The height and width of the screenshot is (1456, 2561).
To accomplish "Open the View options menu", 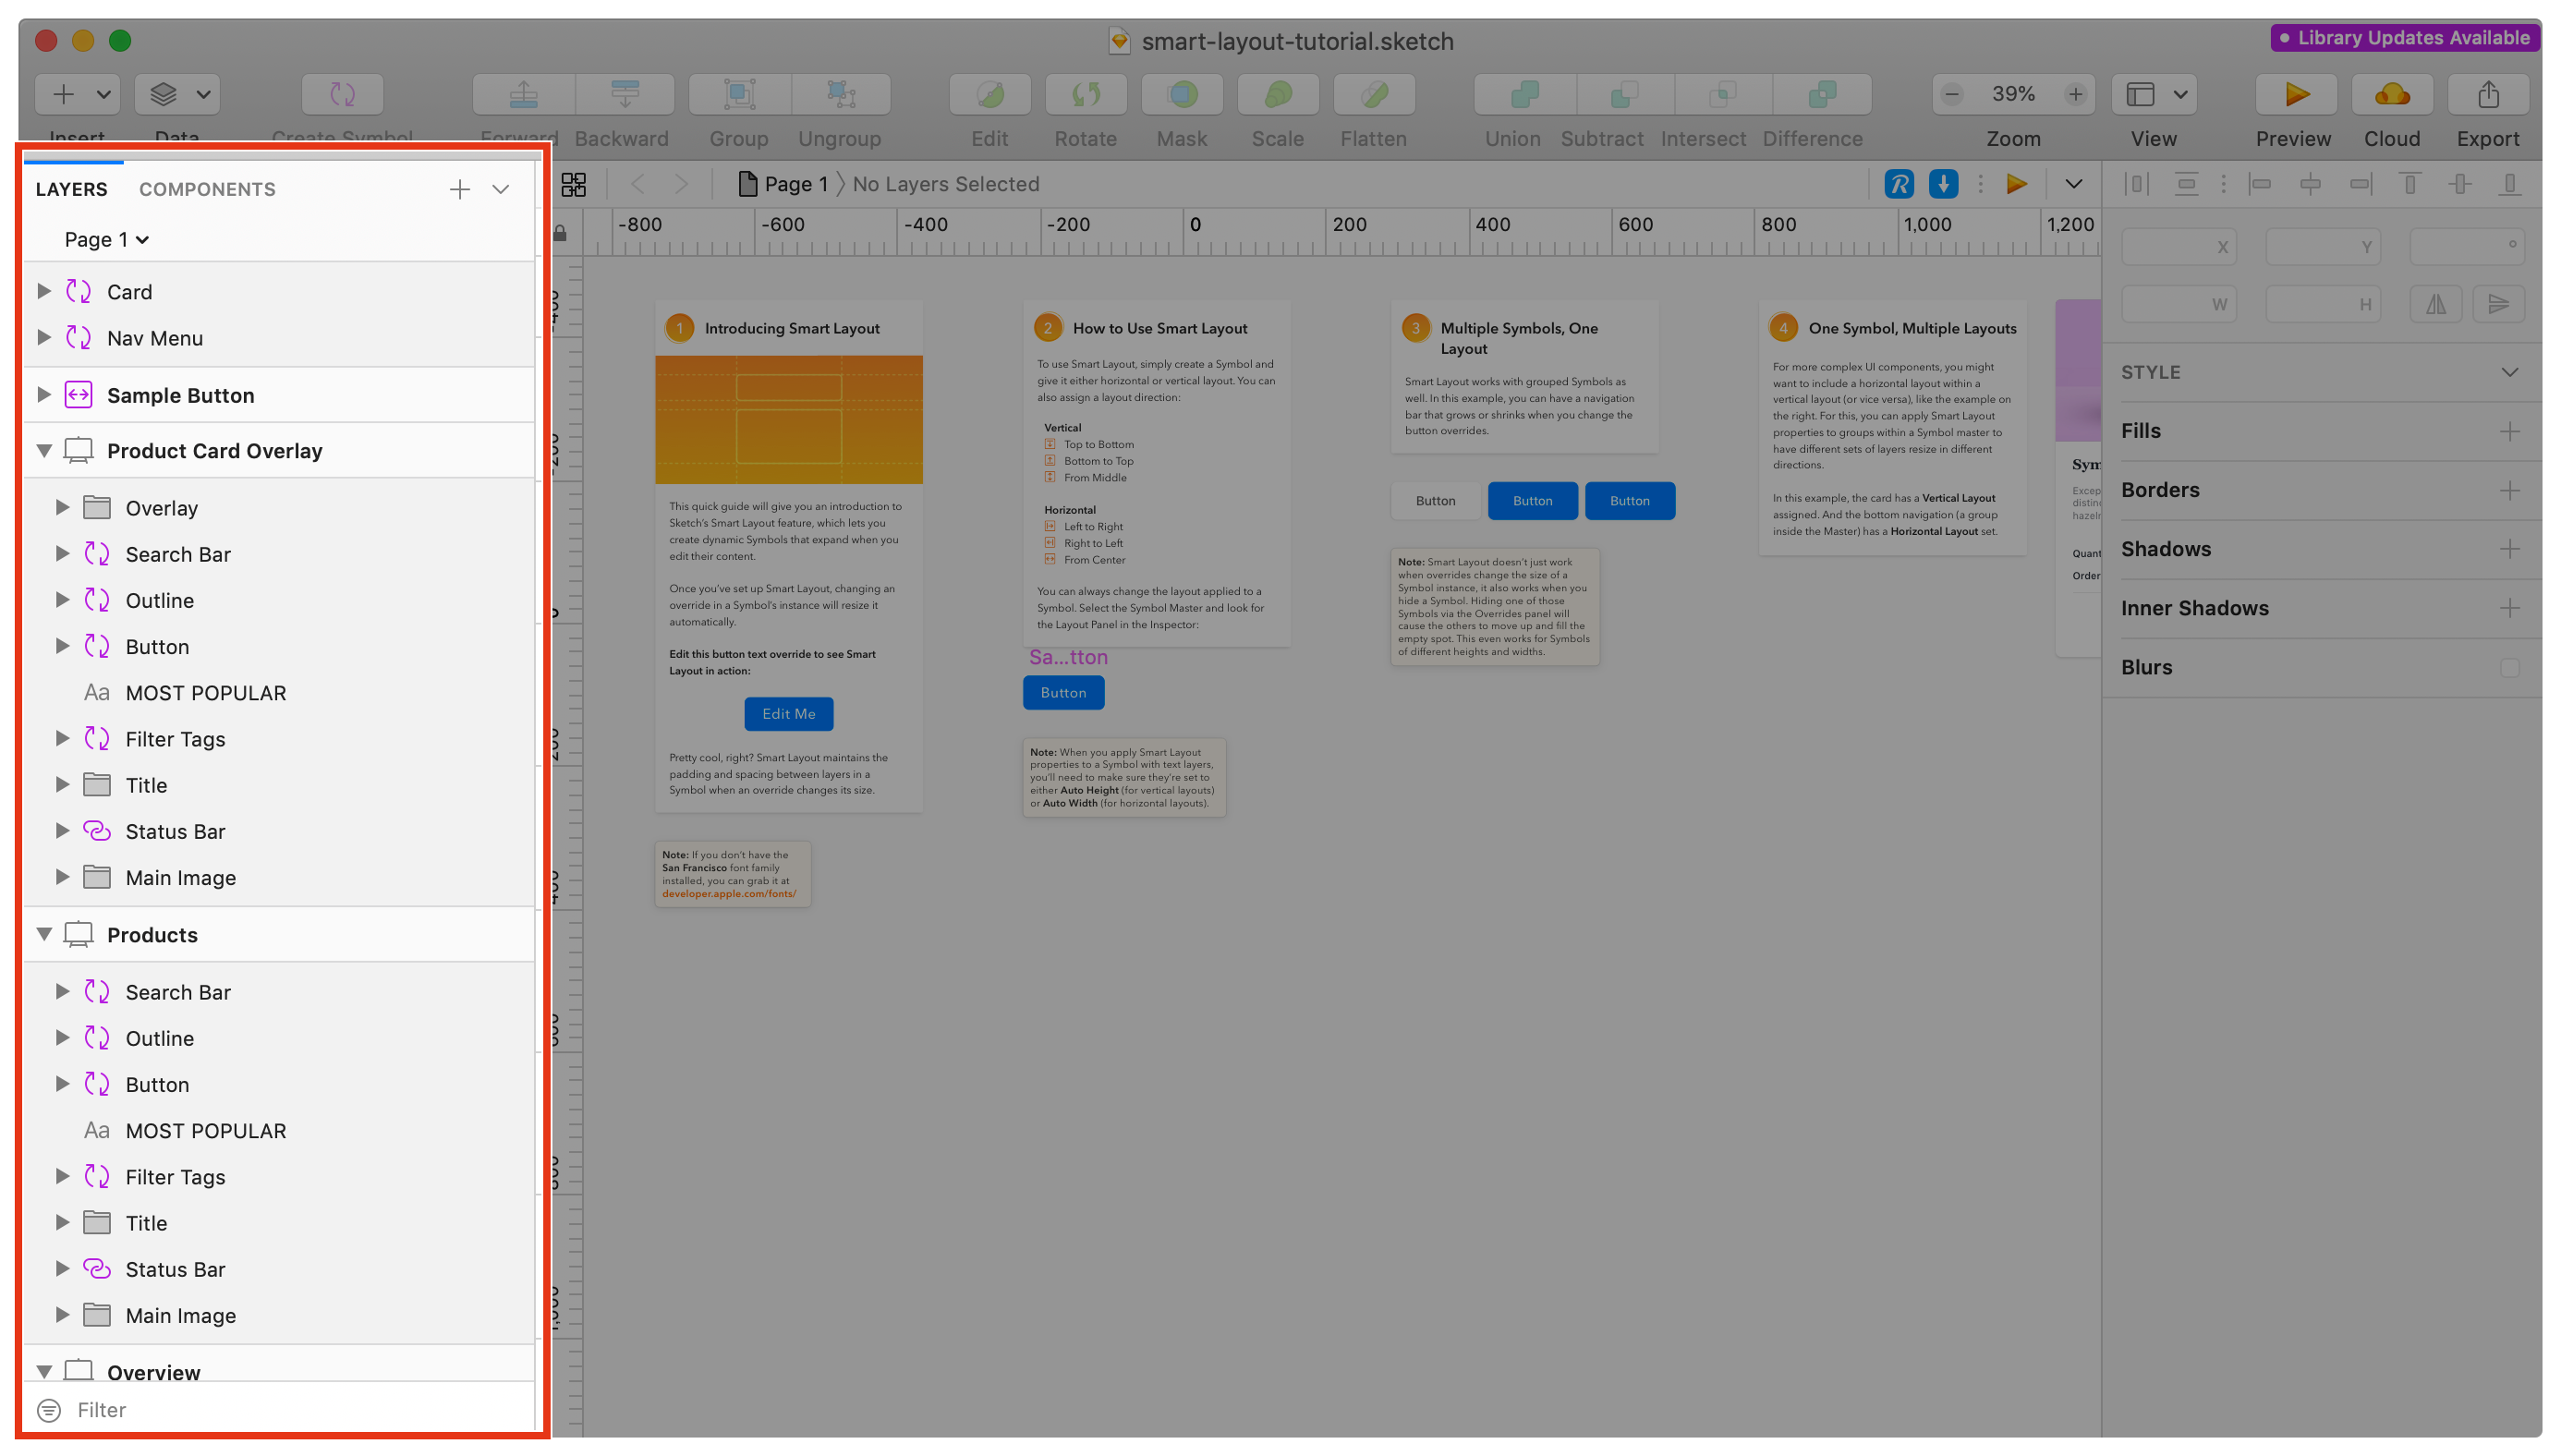I will point(2154,94).
